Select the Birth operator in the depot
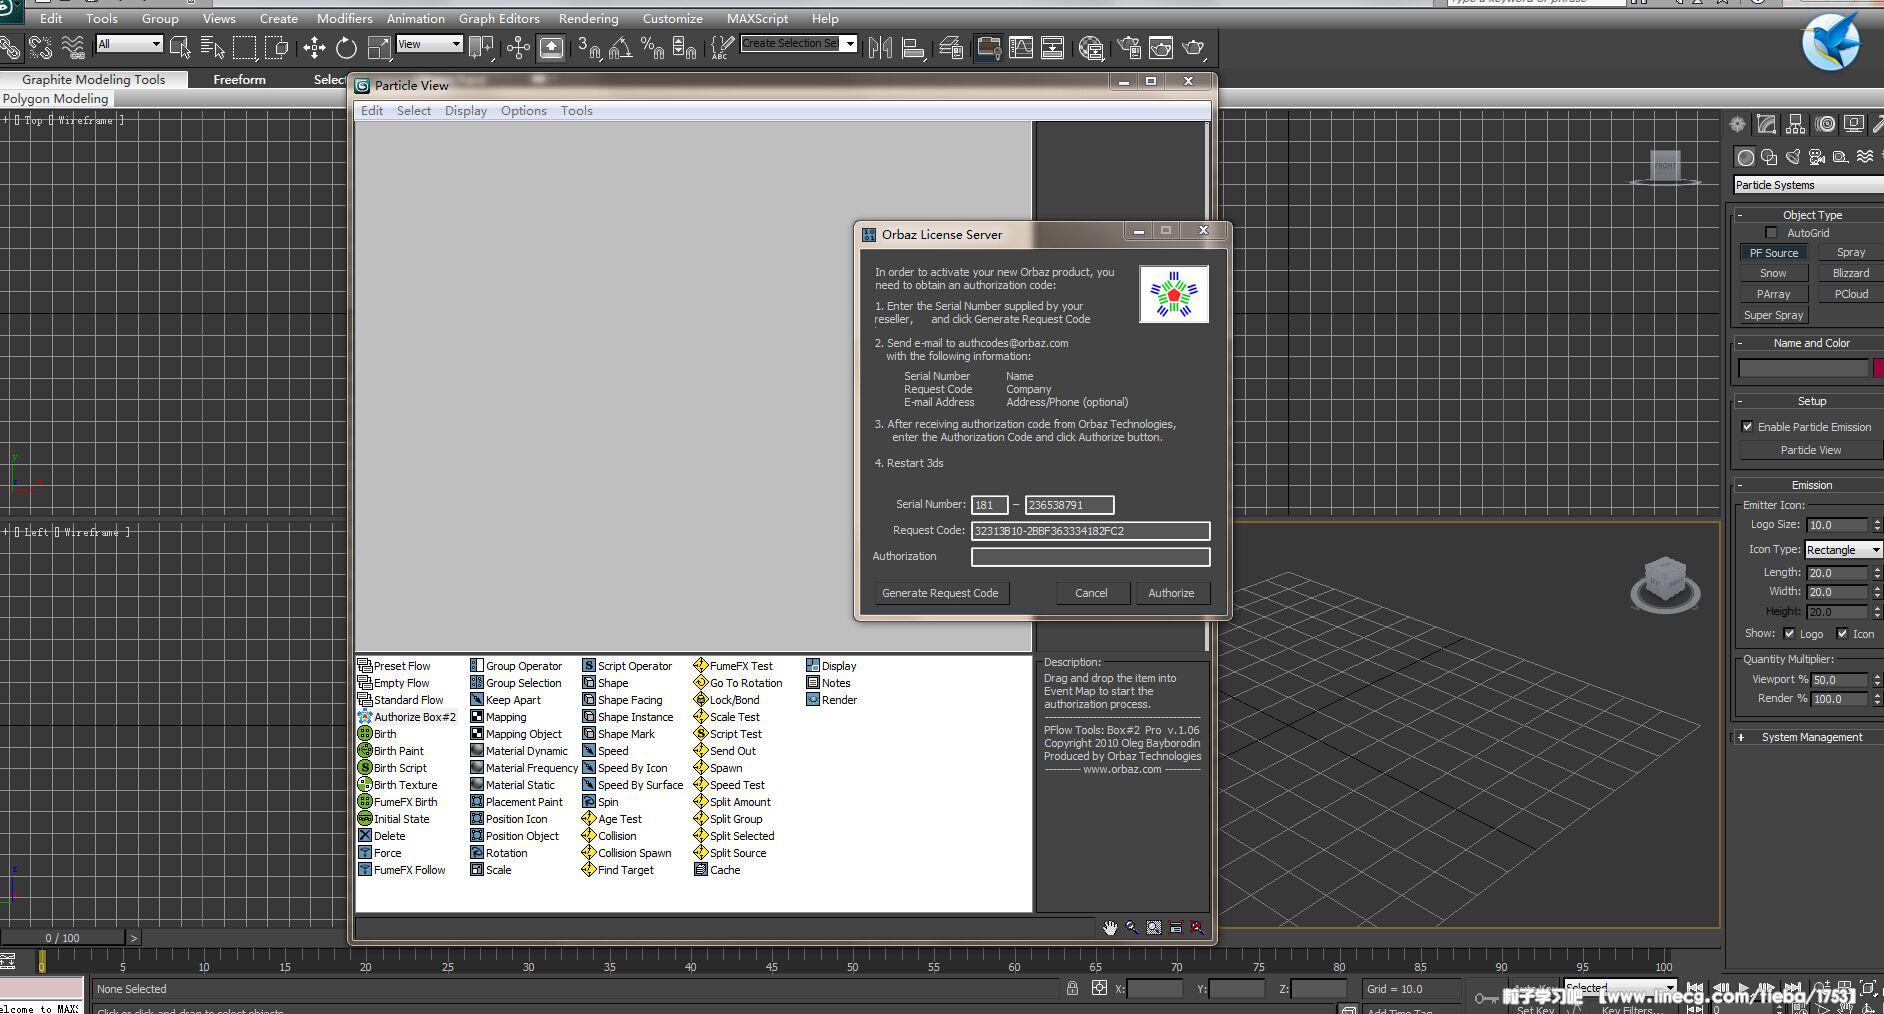Viewport: 1884px width, 1014px height. coord(377,734)
